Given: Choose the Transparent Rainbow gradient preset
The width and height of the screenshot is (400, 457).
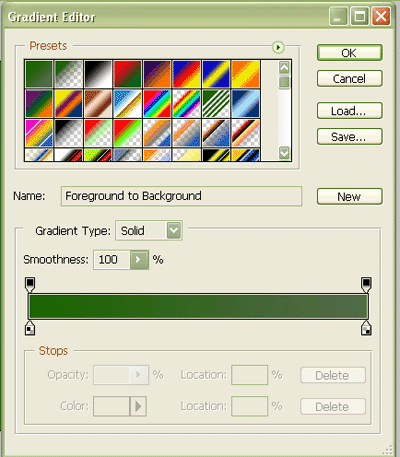Looking at the screenshot, I should [x=186, y=103].
